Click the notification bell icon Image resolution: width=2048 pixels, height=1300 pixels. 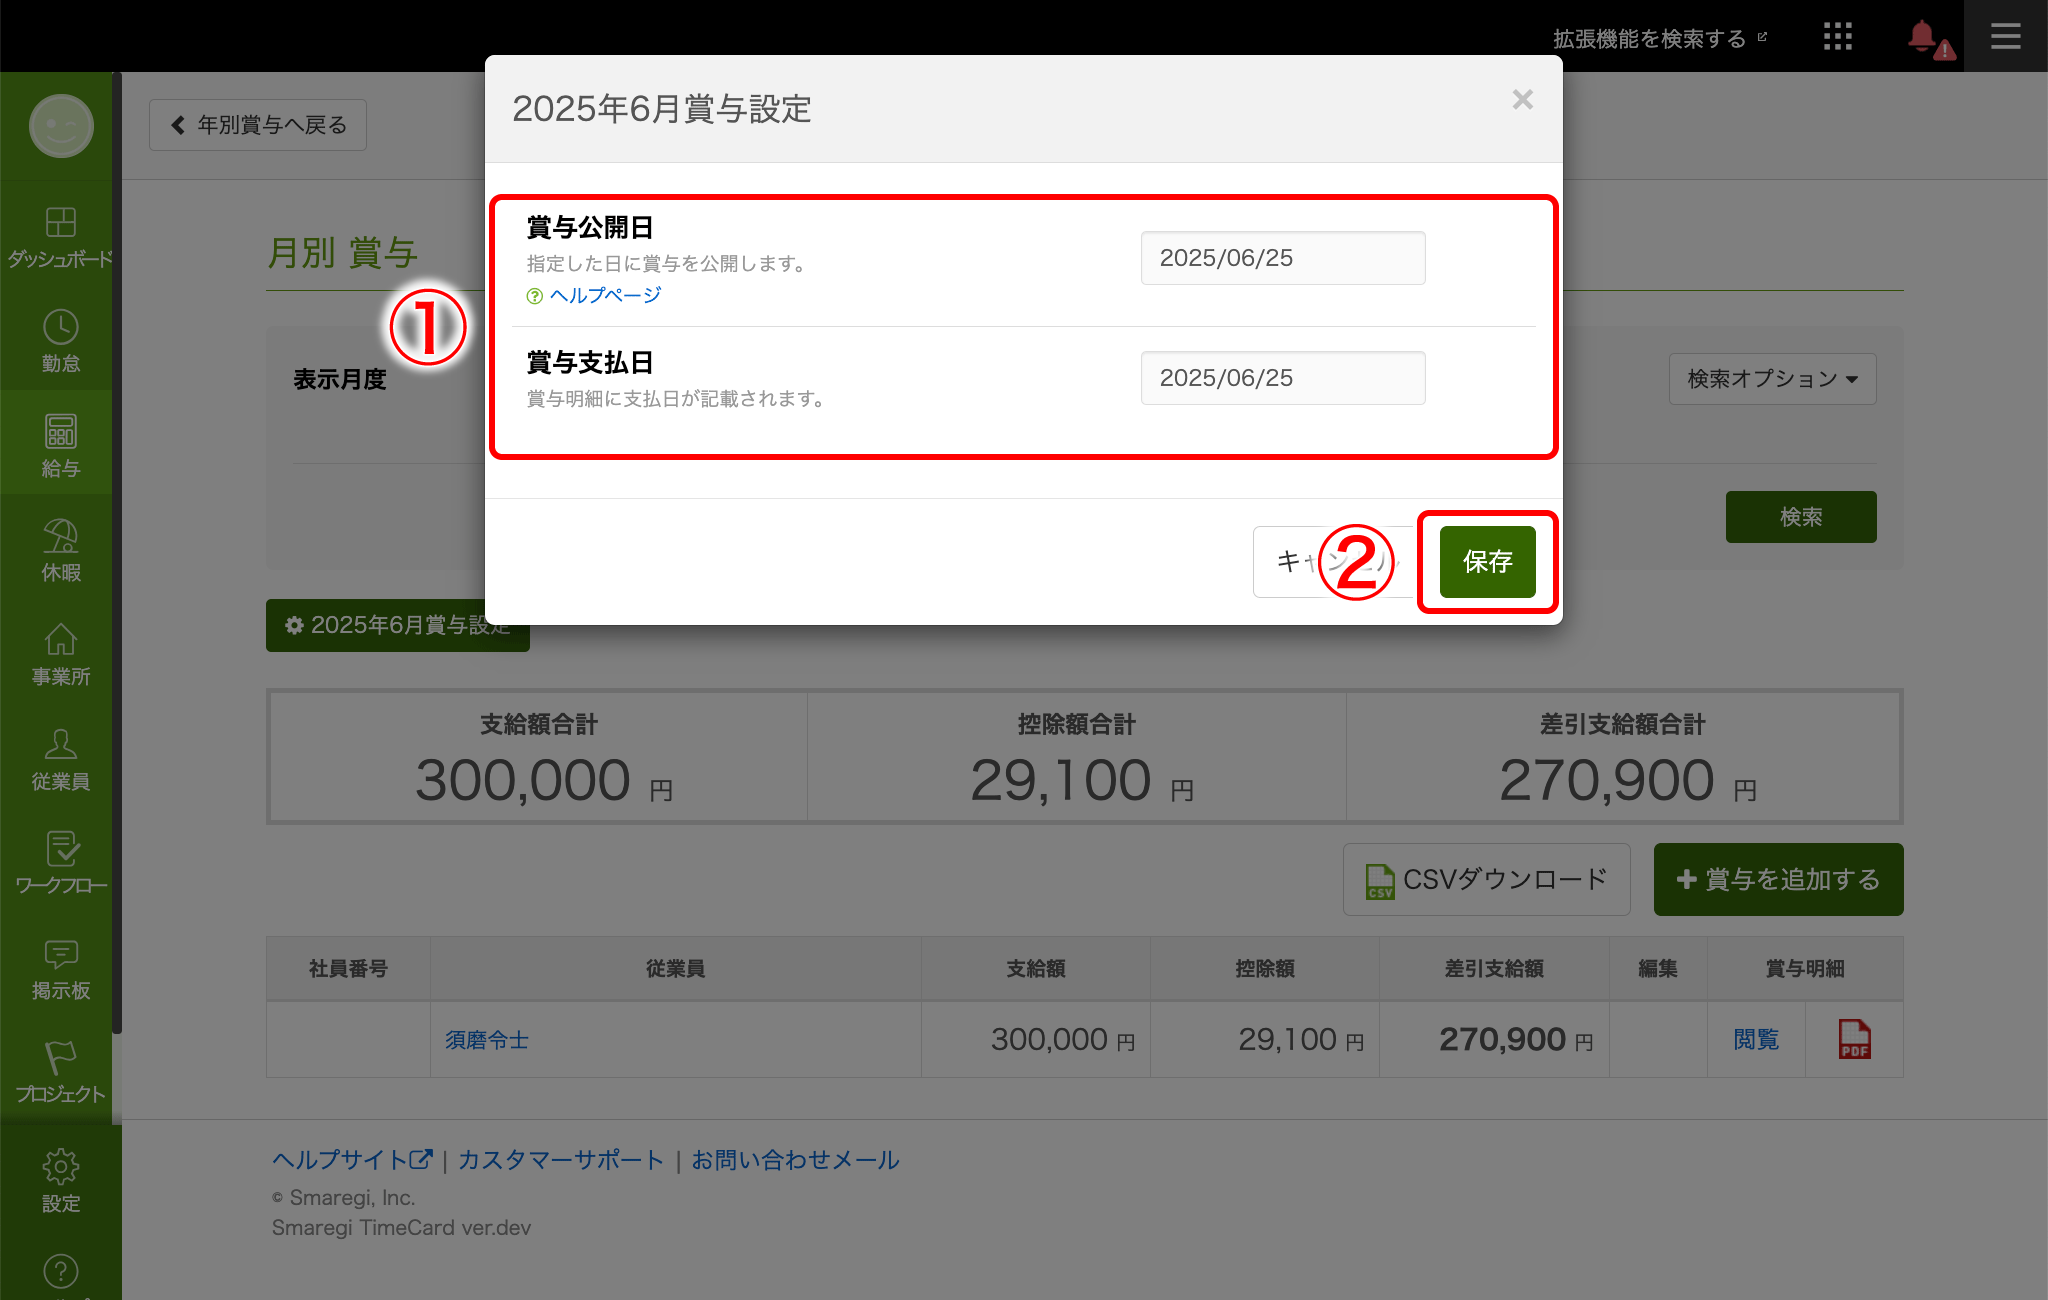pyautogui.click(x=1922, y=37)
